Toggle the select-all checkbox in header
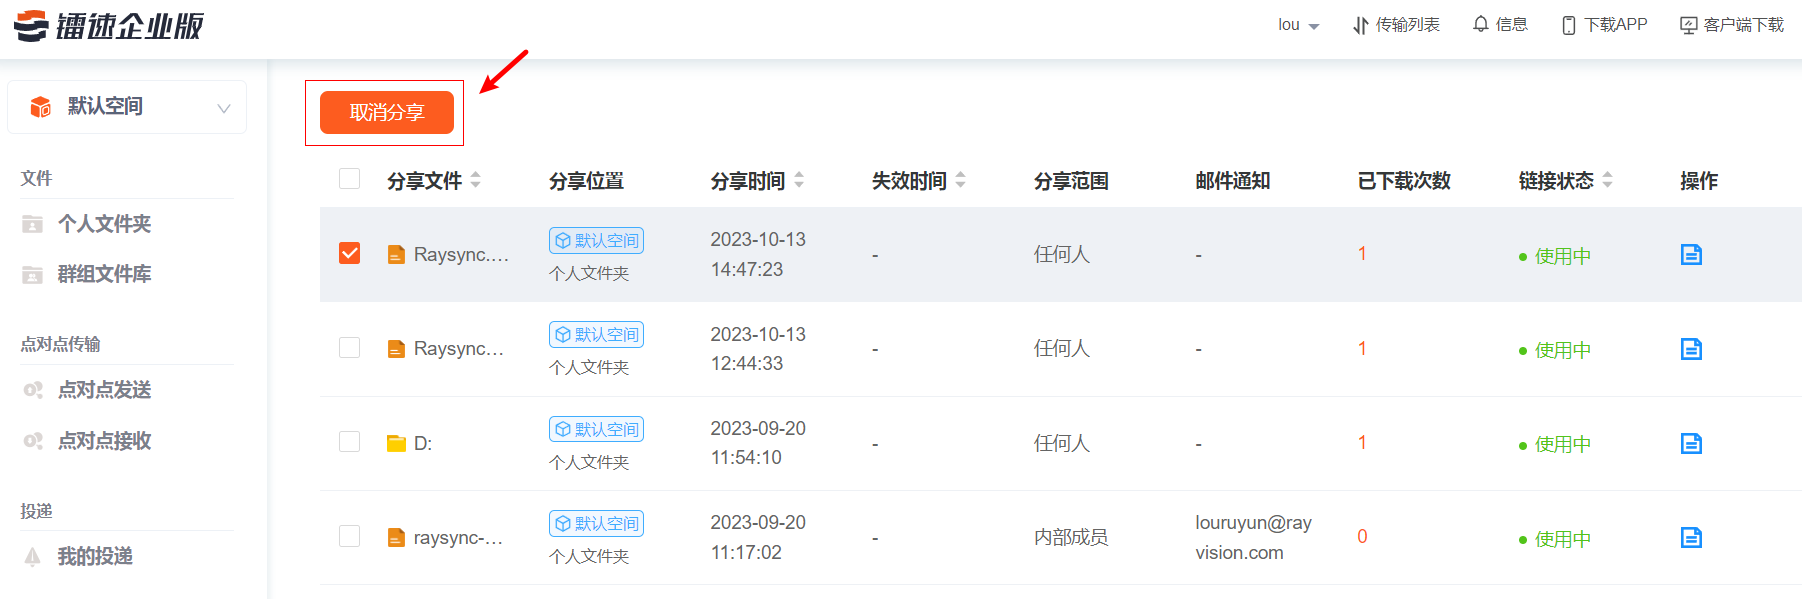Viewport: 1802px width, 599px height. [x=349, y=179]
